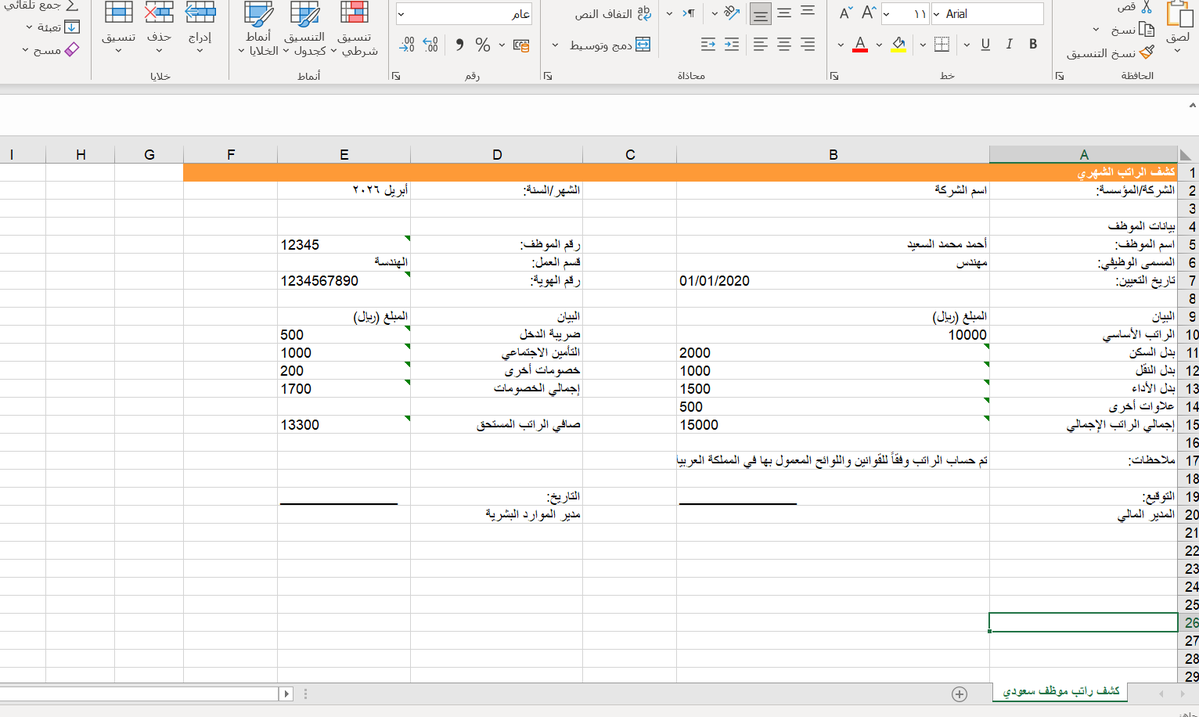Add a new sheet with the plus icon
Screen dimensions: 1199x717
pos(959,693)
